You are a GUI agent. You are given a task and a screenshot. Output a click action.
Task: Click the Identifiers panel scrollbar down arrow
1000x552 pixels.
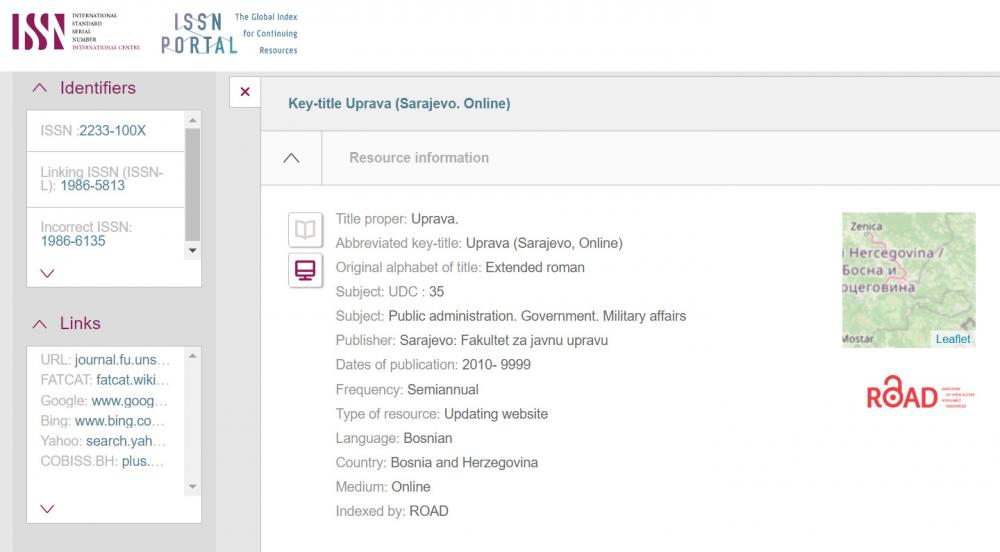click(x=193, y=250)
